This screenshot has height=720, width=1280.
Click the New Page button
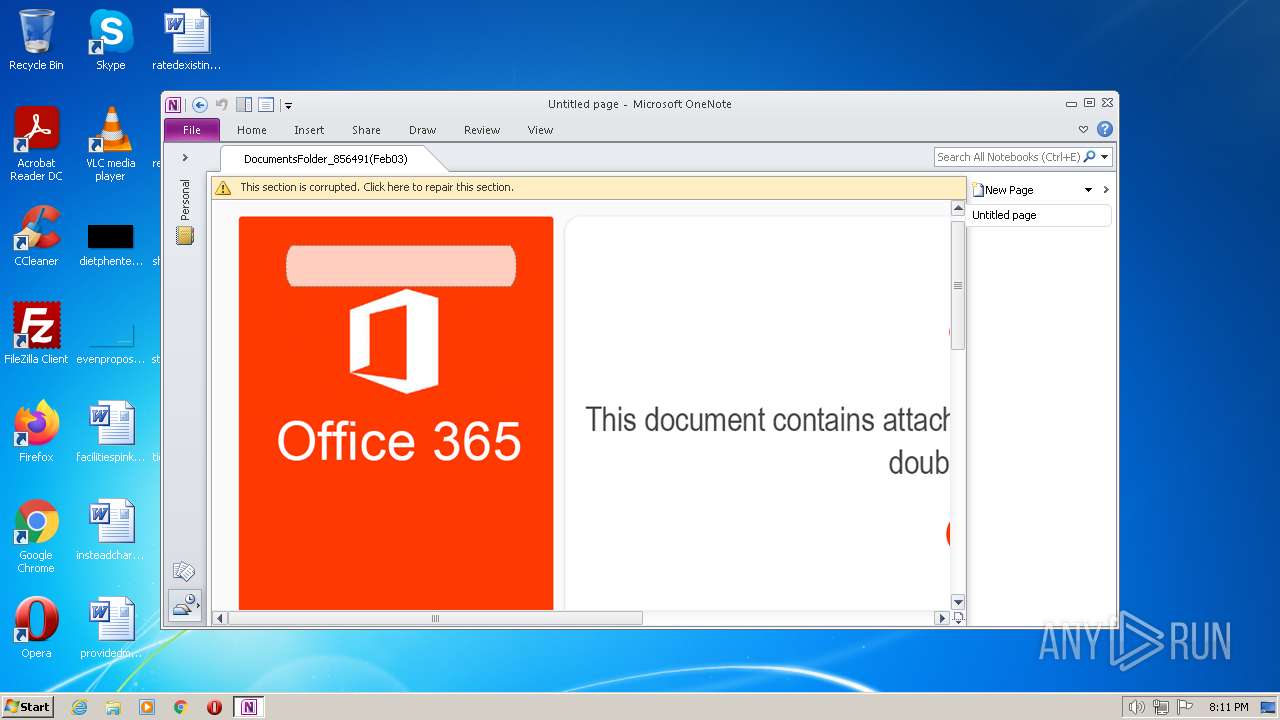(1003, 190)
